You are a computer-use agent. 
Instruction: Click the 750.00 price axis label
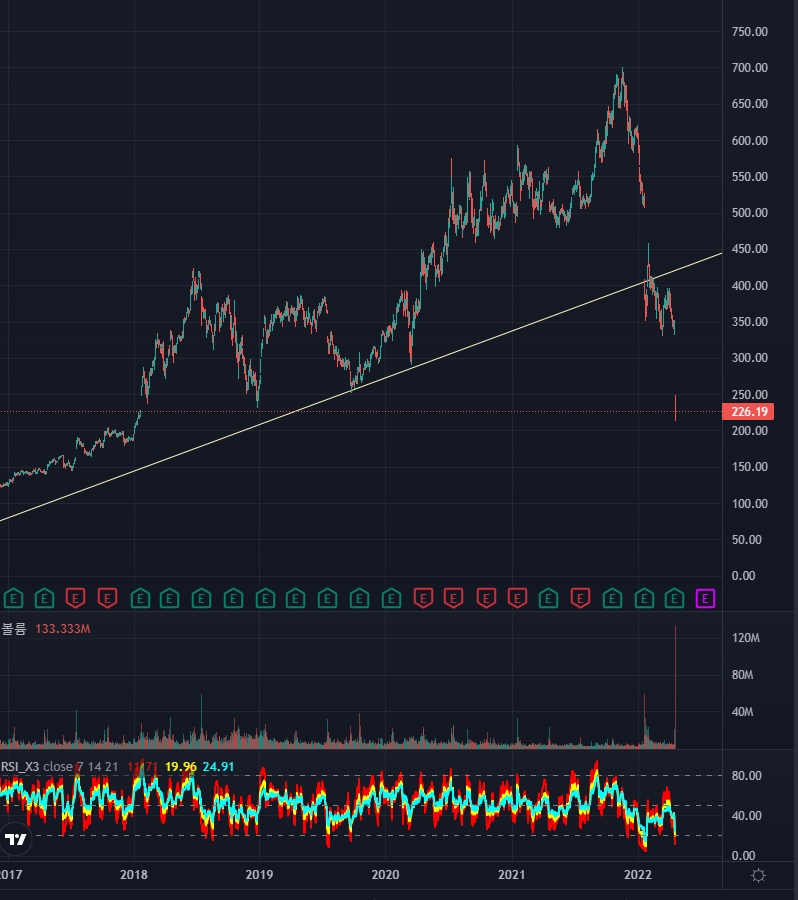[x=749, y=32]
